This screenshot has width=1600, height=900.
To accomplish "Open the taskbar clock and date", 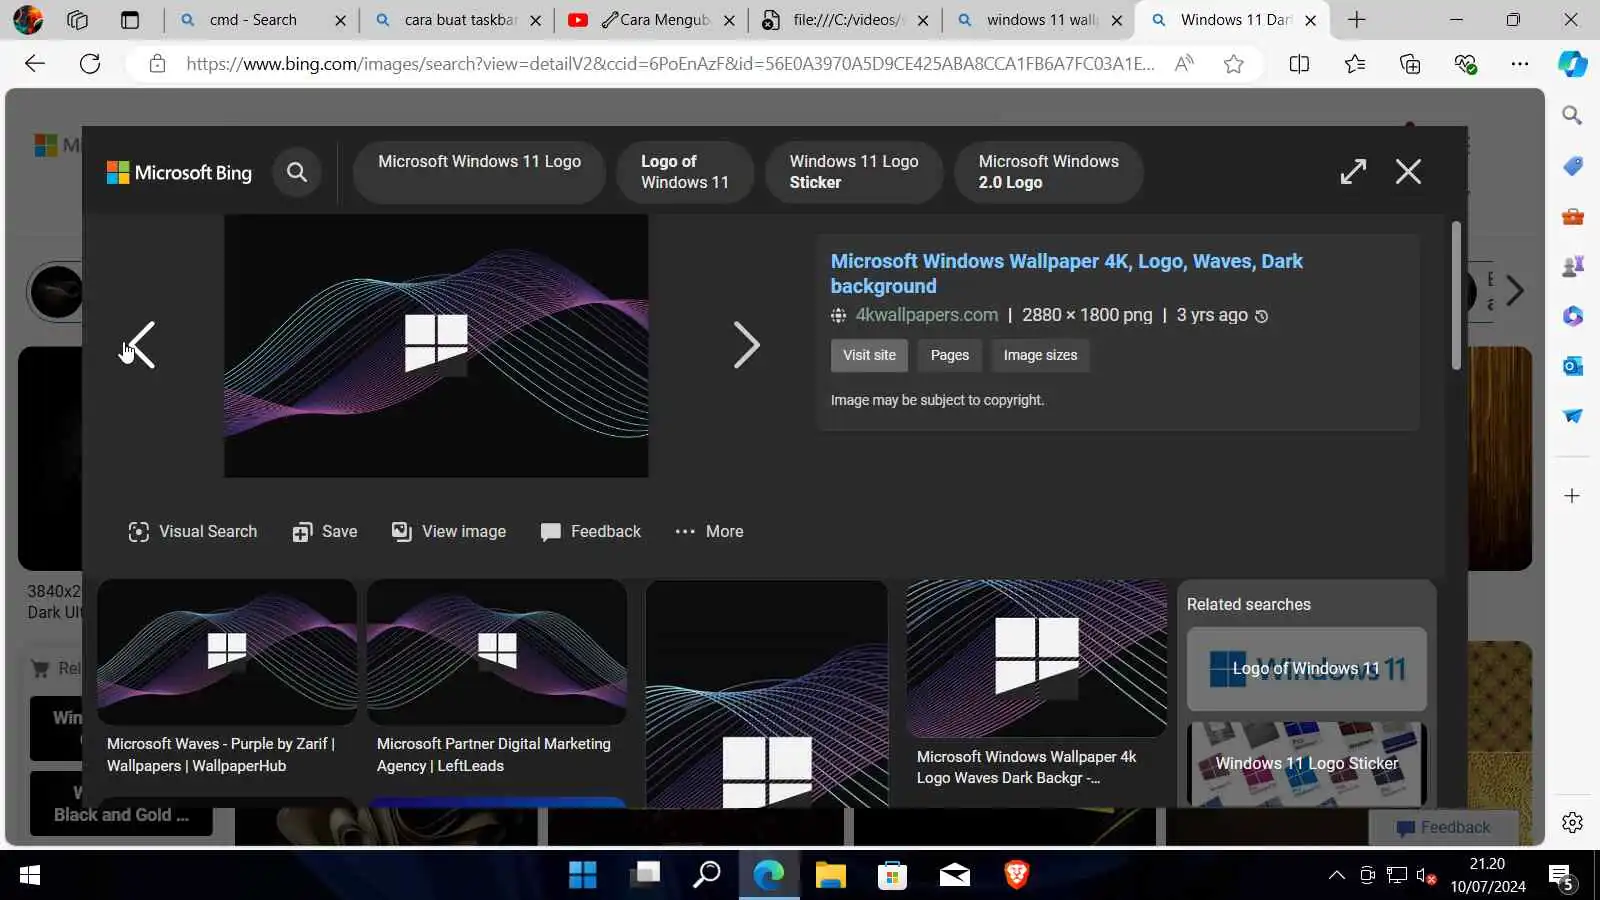I will coord(1488,875).
